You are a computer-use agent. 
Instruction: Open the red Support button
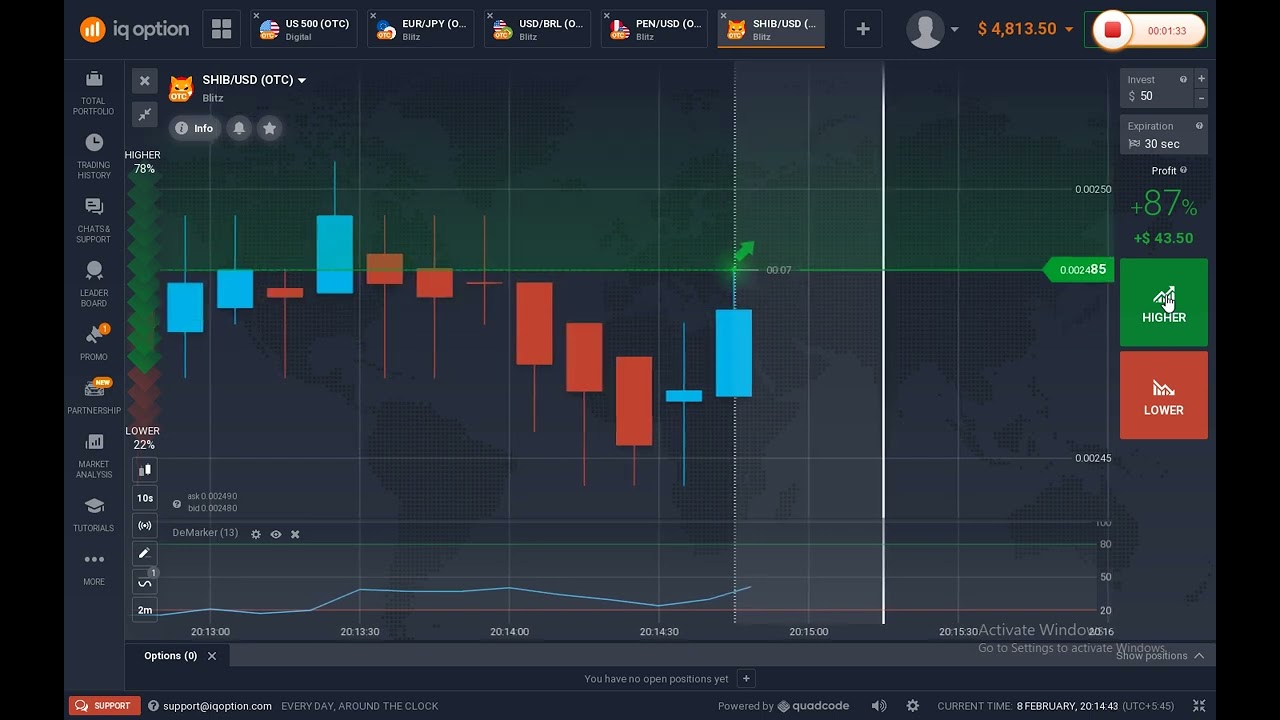coord(104,706)
